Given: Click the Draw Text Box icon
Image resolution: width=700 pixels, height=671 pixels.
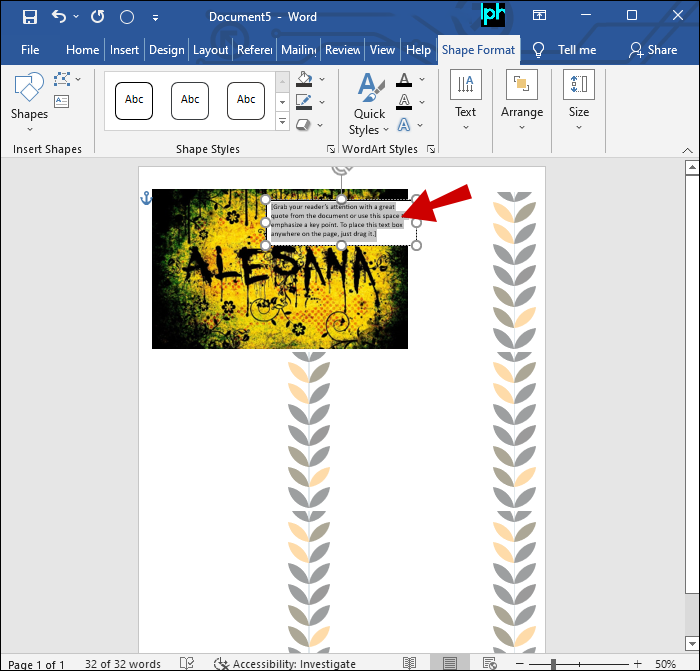Looking at the screenshot, I should click(62, 101).
